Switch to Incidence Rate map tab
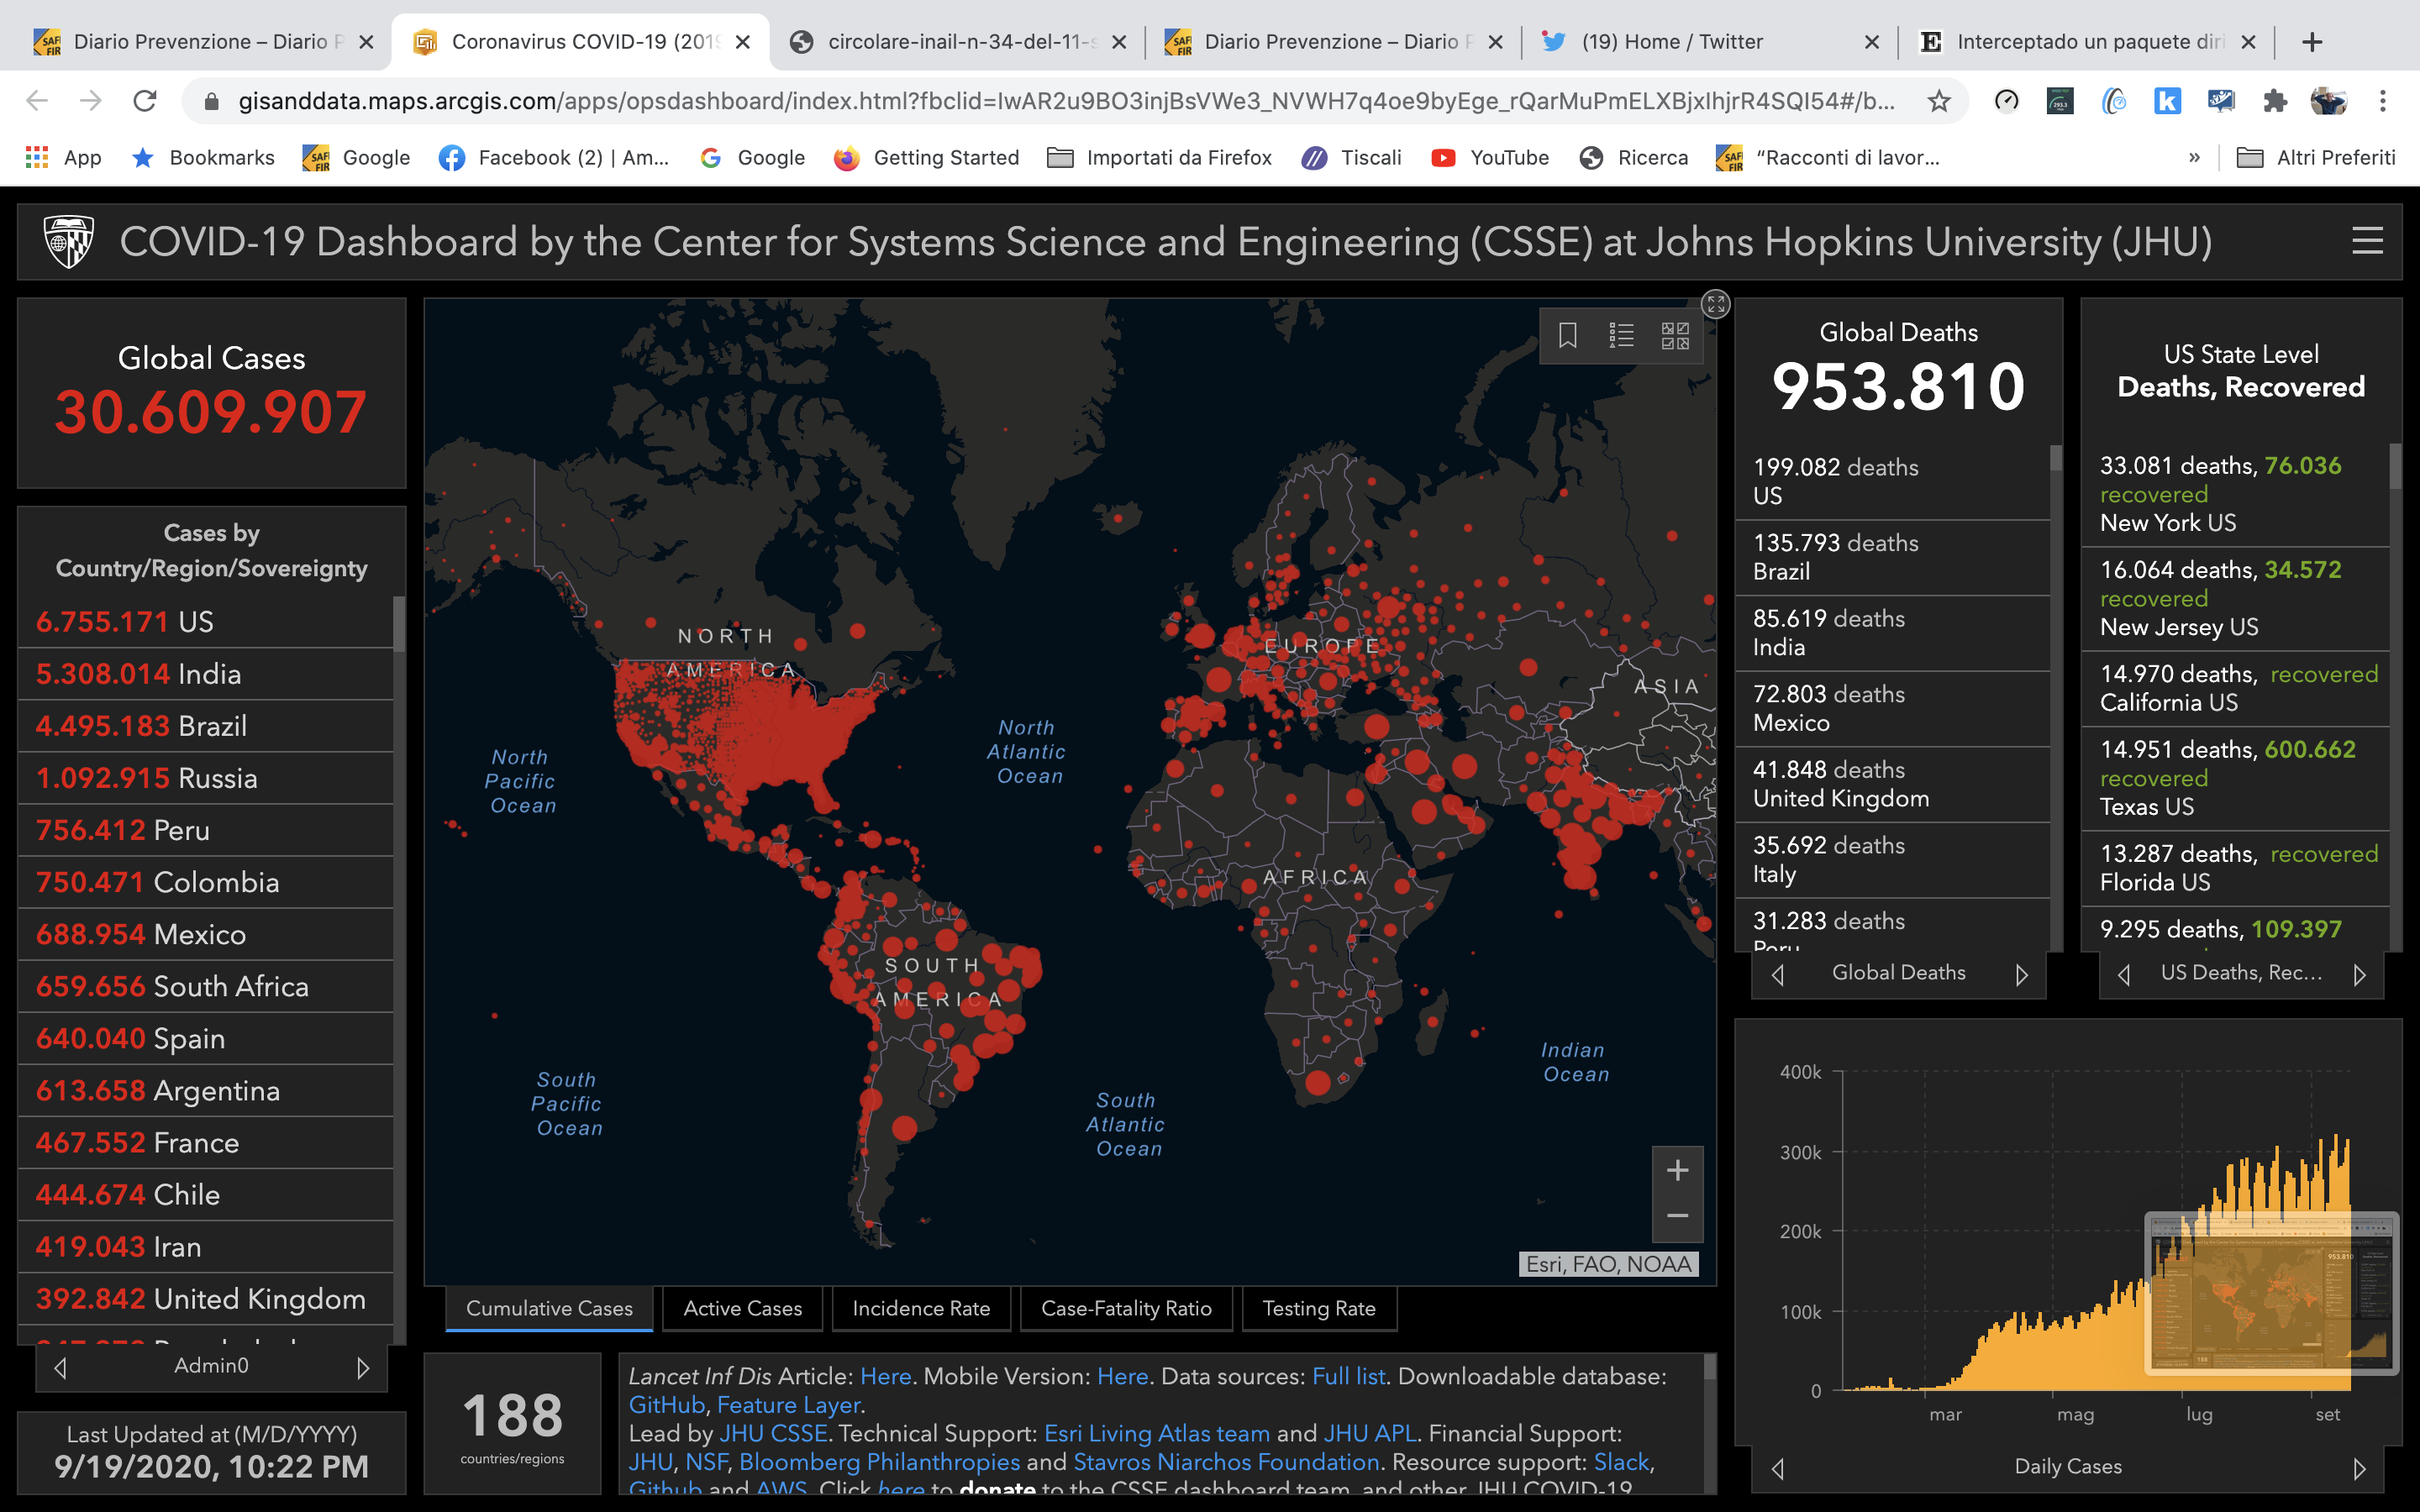This screenshot has height=1512, width=2420. tap(921, 1308)
